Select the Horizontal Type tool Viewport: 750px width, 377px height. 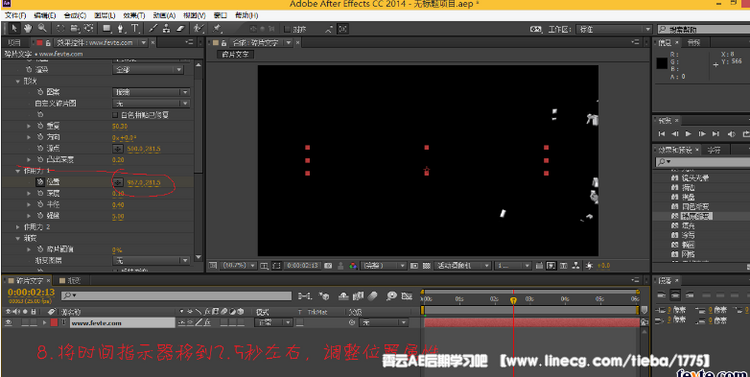pyautogui.click(x=135, y=29)
